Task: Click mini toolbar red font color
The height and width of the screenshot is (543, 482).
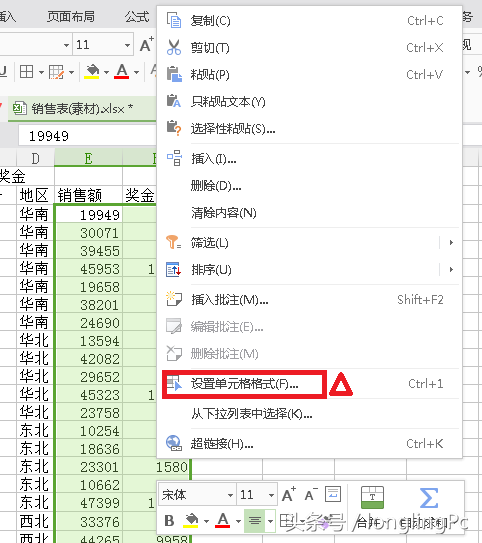Action: pos(223,520)
